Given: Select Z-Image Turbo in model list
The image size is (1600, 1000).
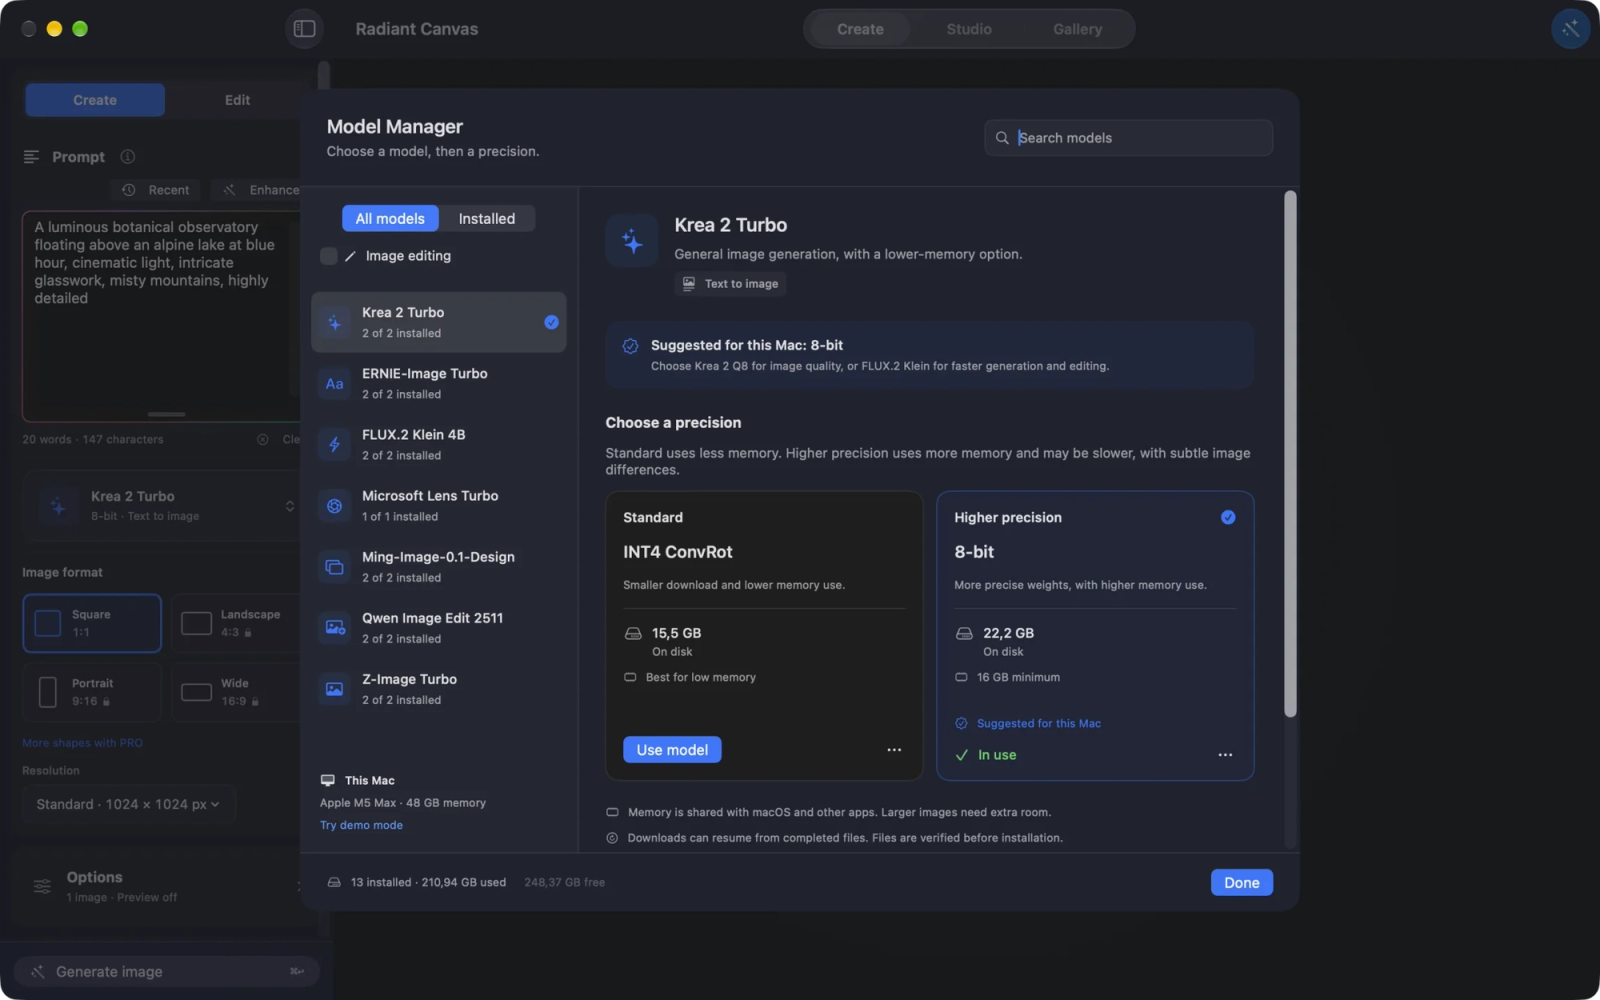Looking at the screenshot, I should pyautogui.click(x=438, y=689).
